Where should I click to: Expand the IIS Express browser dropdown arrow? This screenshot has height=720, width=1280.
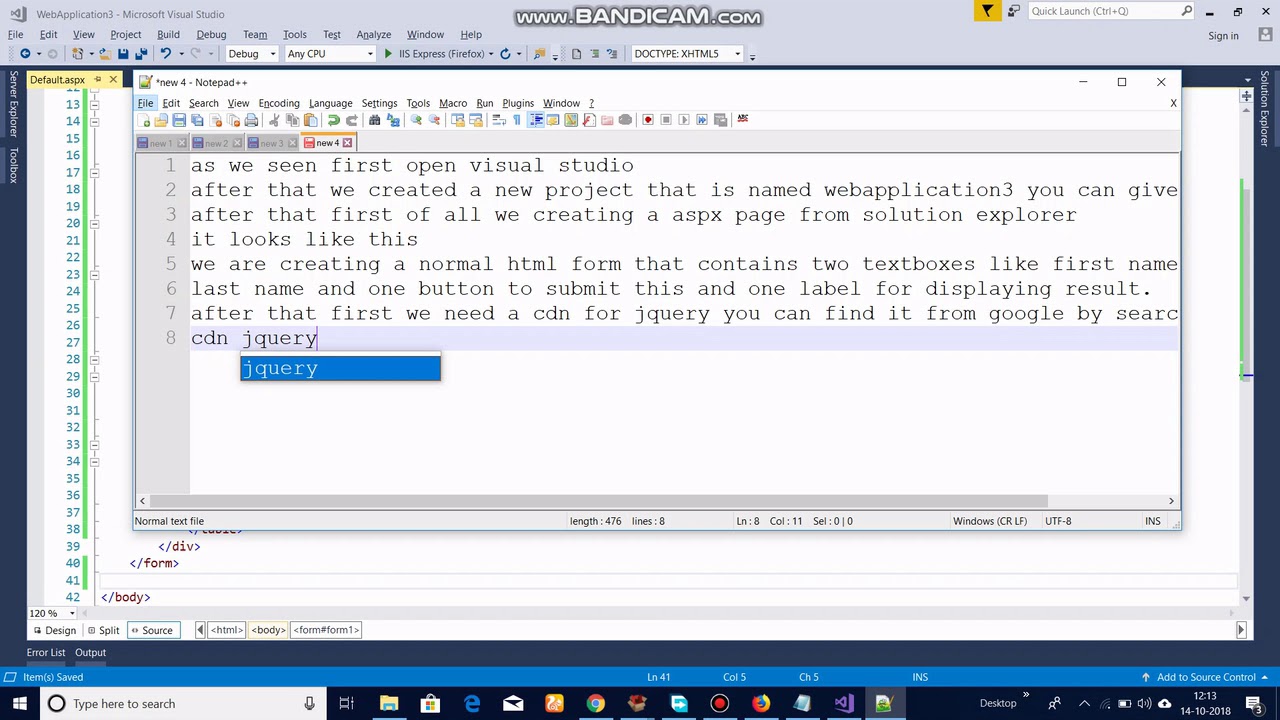coord(491,54)
